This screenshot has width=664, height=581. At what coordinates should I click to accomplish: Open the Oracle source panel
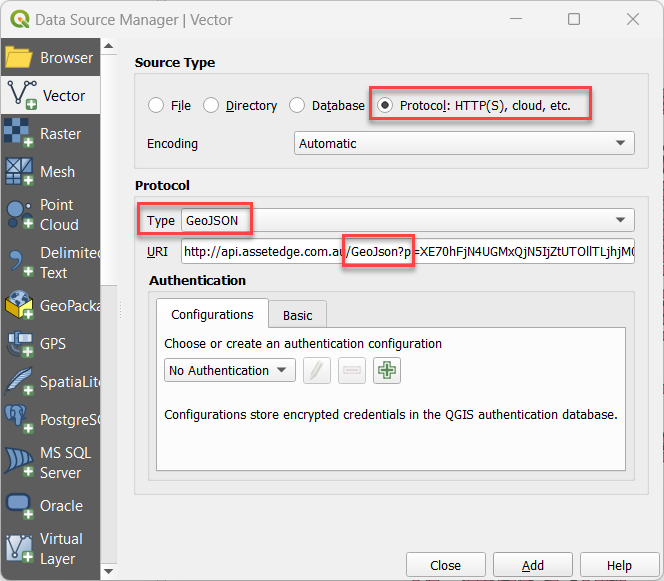click(x=50, y=505)
